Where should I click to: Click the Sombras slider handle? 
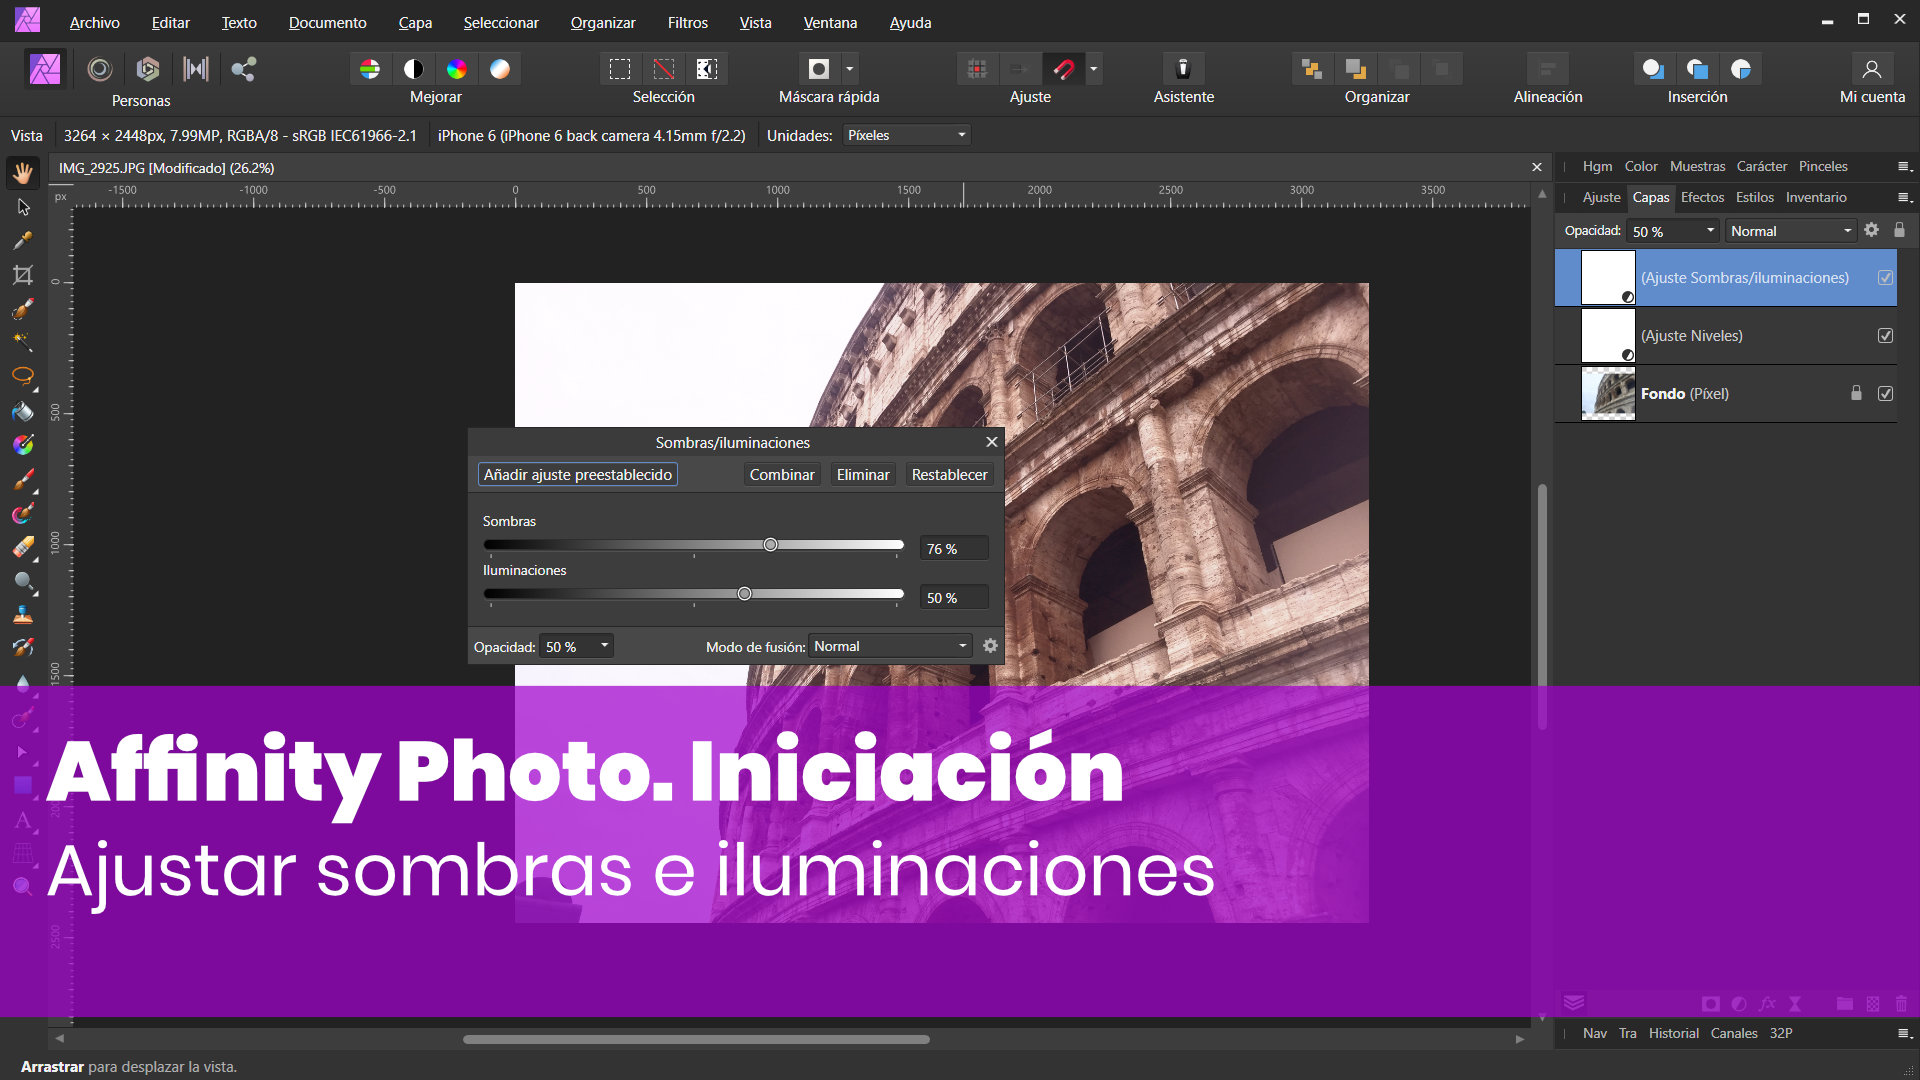point(770,545)
